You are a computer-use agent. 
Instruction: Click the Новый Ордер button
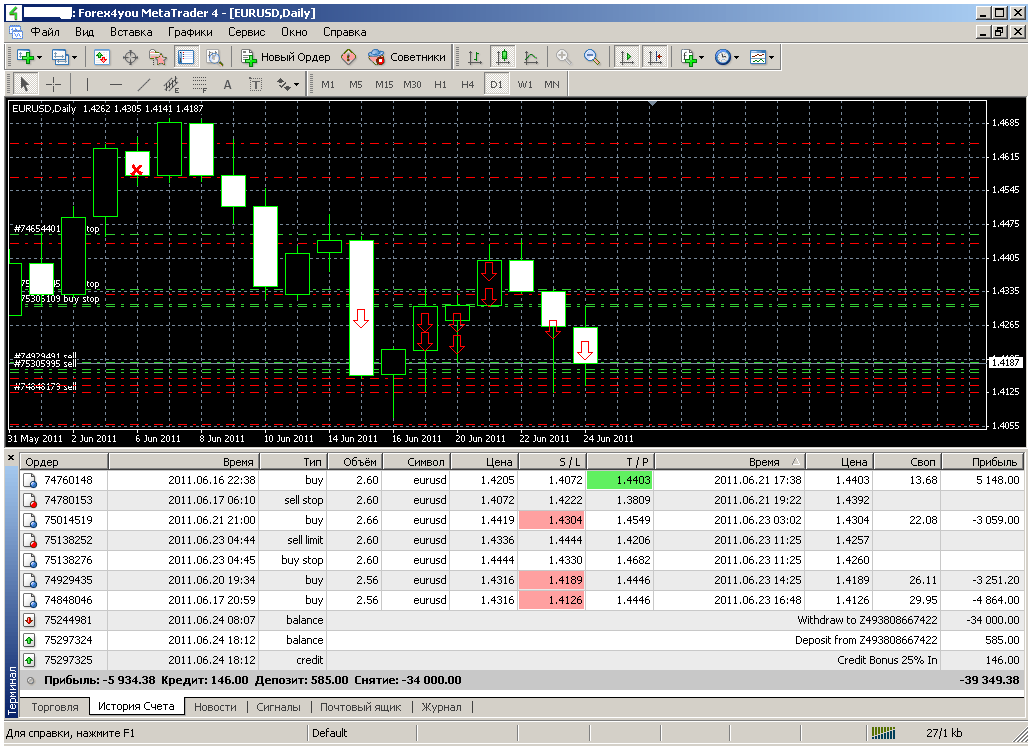[286, 57]
